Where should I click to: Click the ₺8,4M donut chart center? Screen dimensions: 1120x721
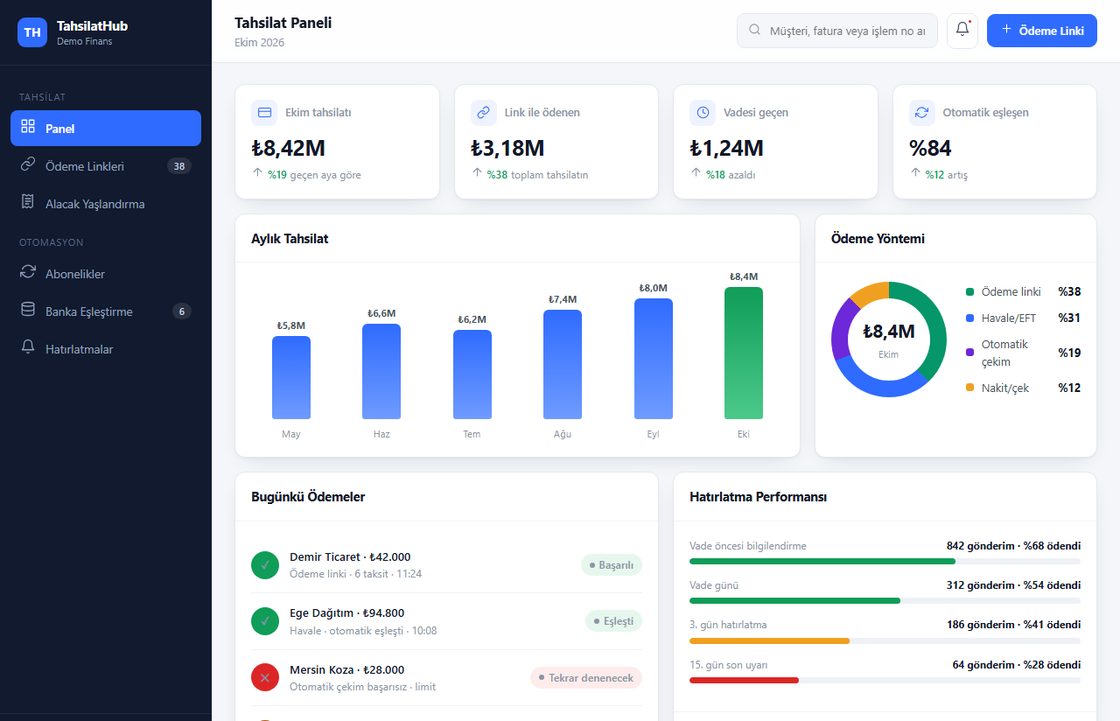[889, 332]
